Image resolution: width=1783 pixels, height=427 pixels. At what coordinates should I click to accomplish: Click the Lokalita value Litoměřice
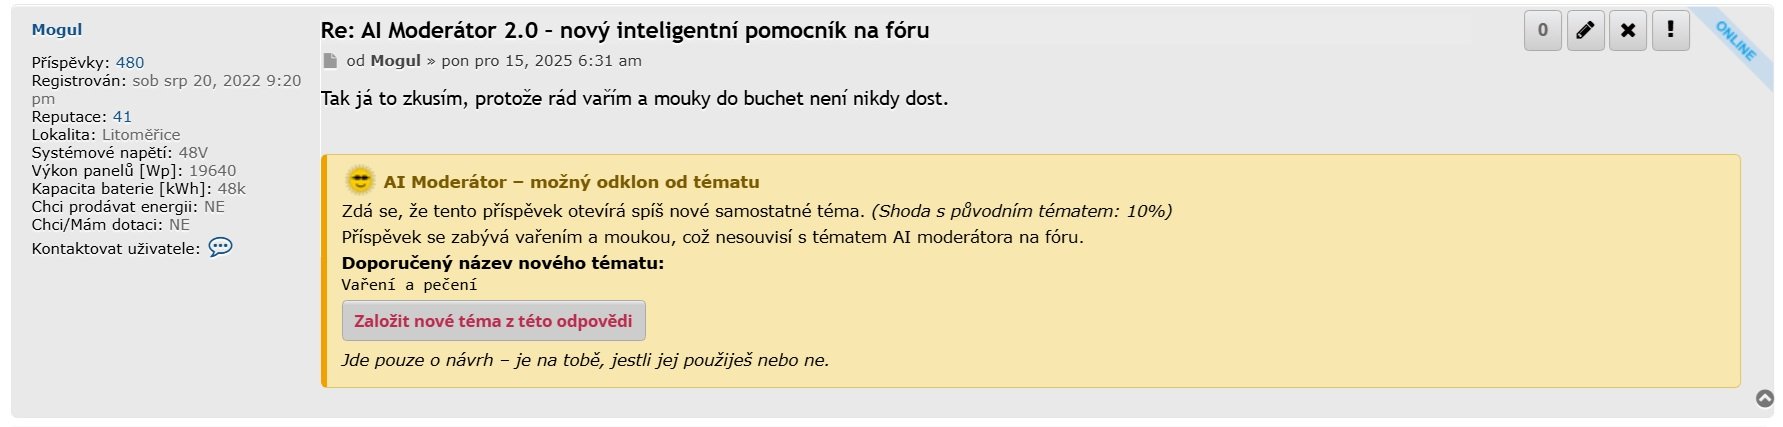[x=141, y=134]
